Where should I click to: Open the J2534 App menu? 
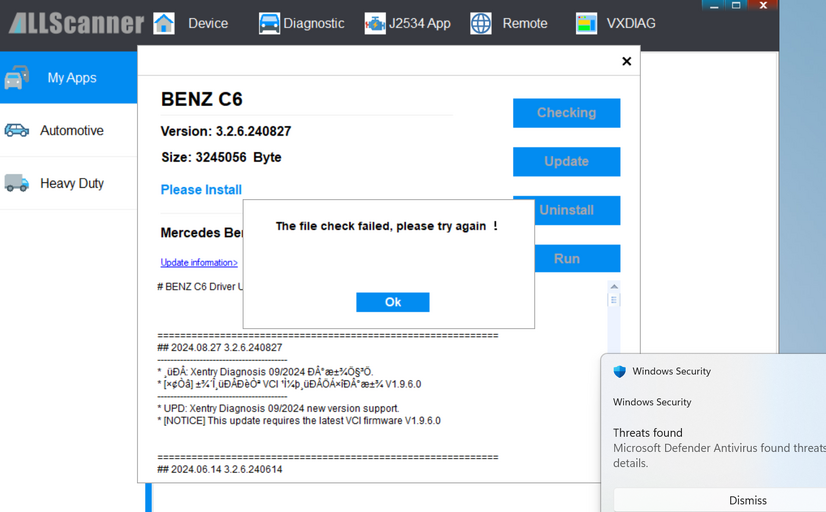(x=420, y=24)
